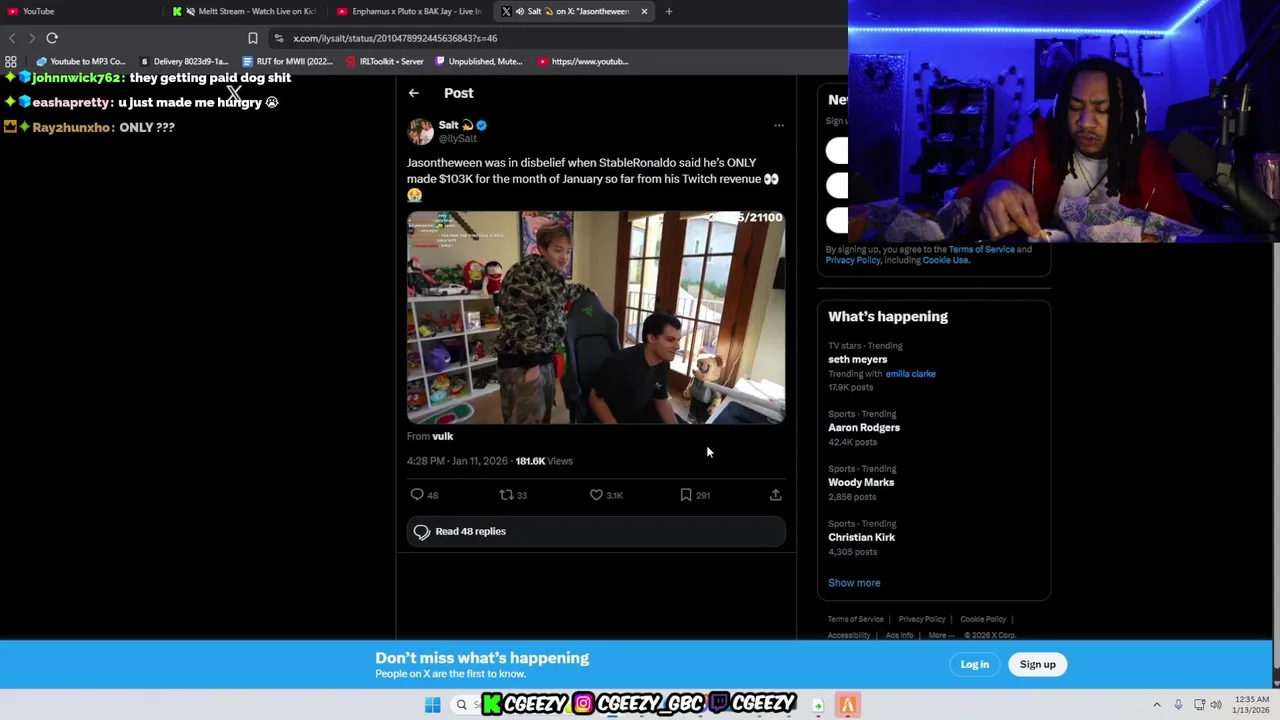Open the footer Cookie Policy link
Image resolution: width=1280 pixels, height=720 pixels.
click(983, 619)
